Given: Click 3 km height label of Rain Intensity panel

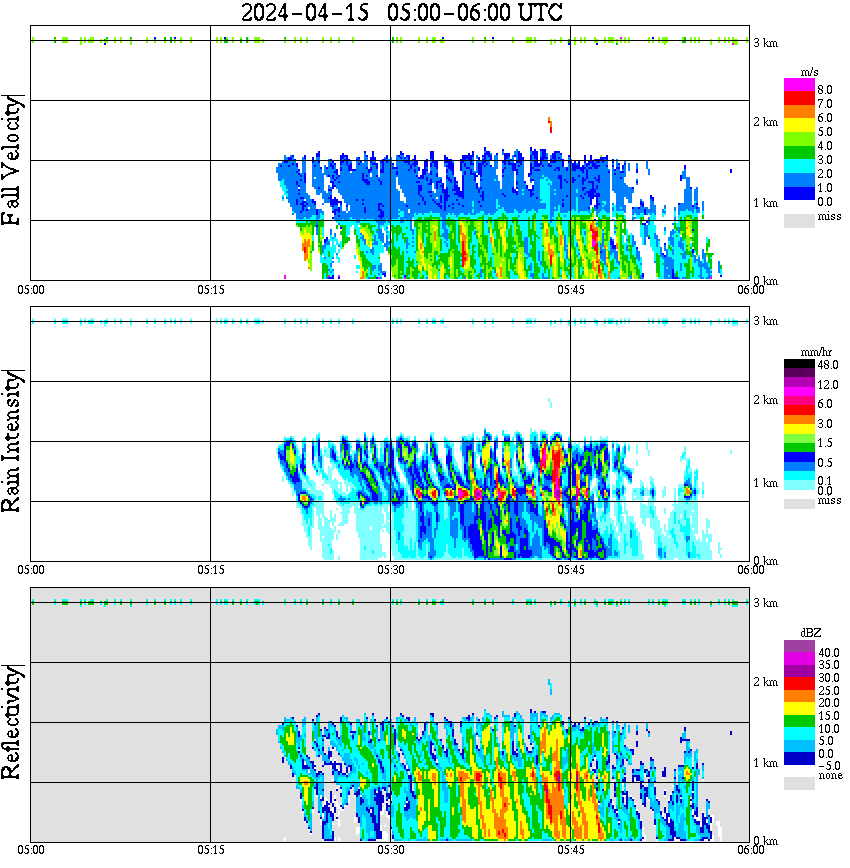Looking at the screenshot, I should pos(766,321).
